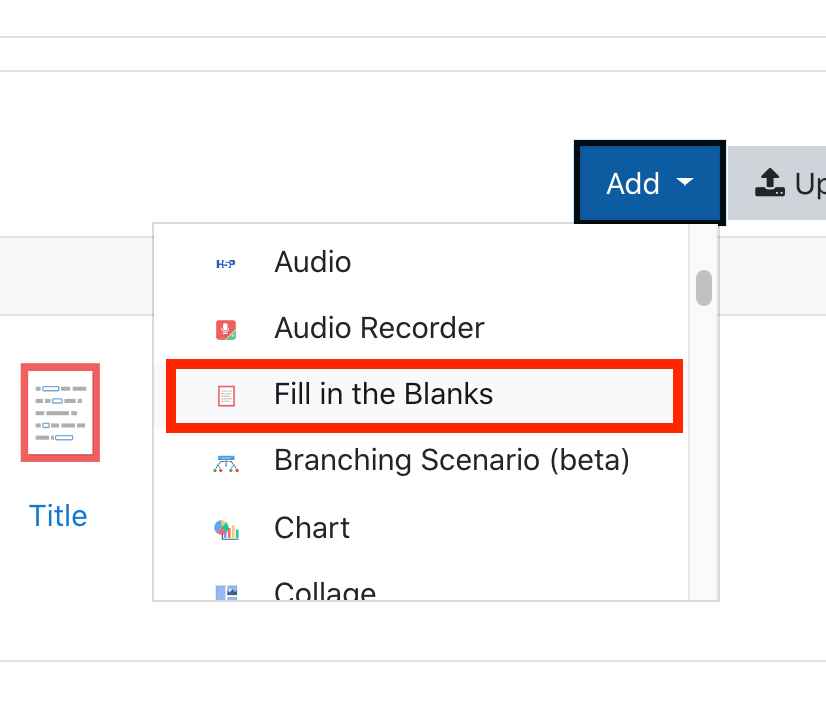Click the Chart pie icon
Viewport: 826px width, 722px height.
pyautogui.click(x=227, y=530)
